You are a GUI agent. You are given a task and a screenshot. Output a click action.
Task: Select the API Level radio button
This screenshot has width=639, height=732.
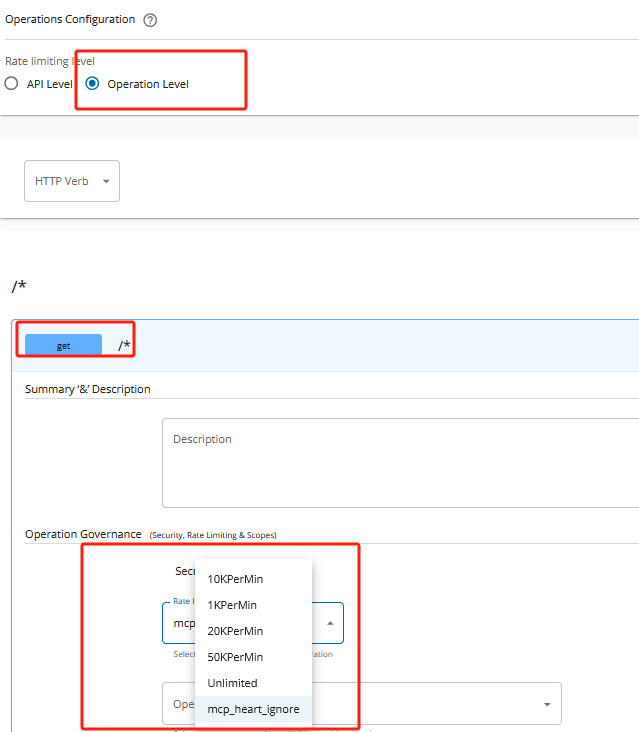11,84
